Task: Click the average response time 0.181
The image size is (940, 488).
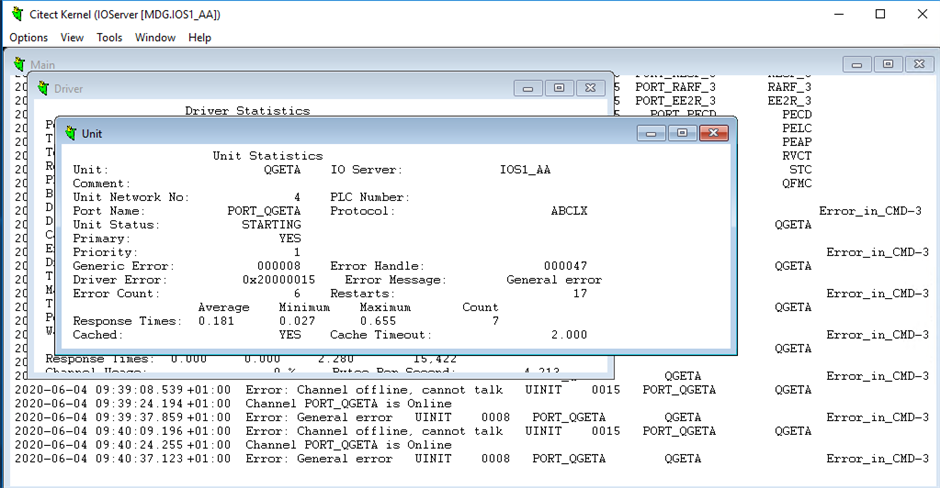Action: click(x=216, y=321)
